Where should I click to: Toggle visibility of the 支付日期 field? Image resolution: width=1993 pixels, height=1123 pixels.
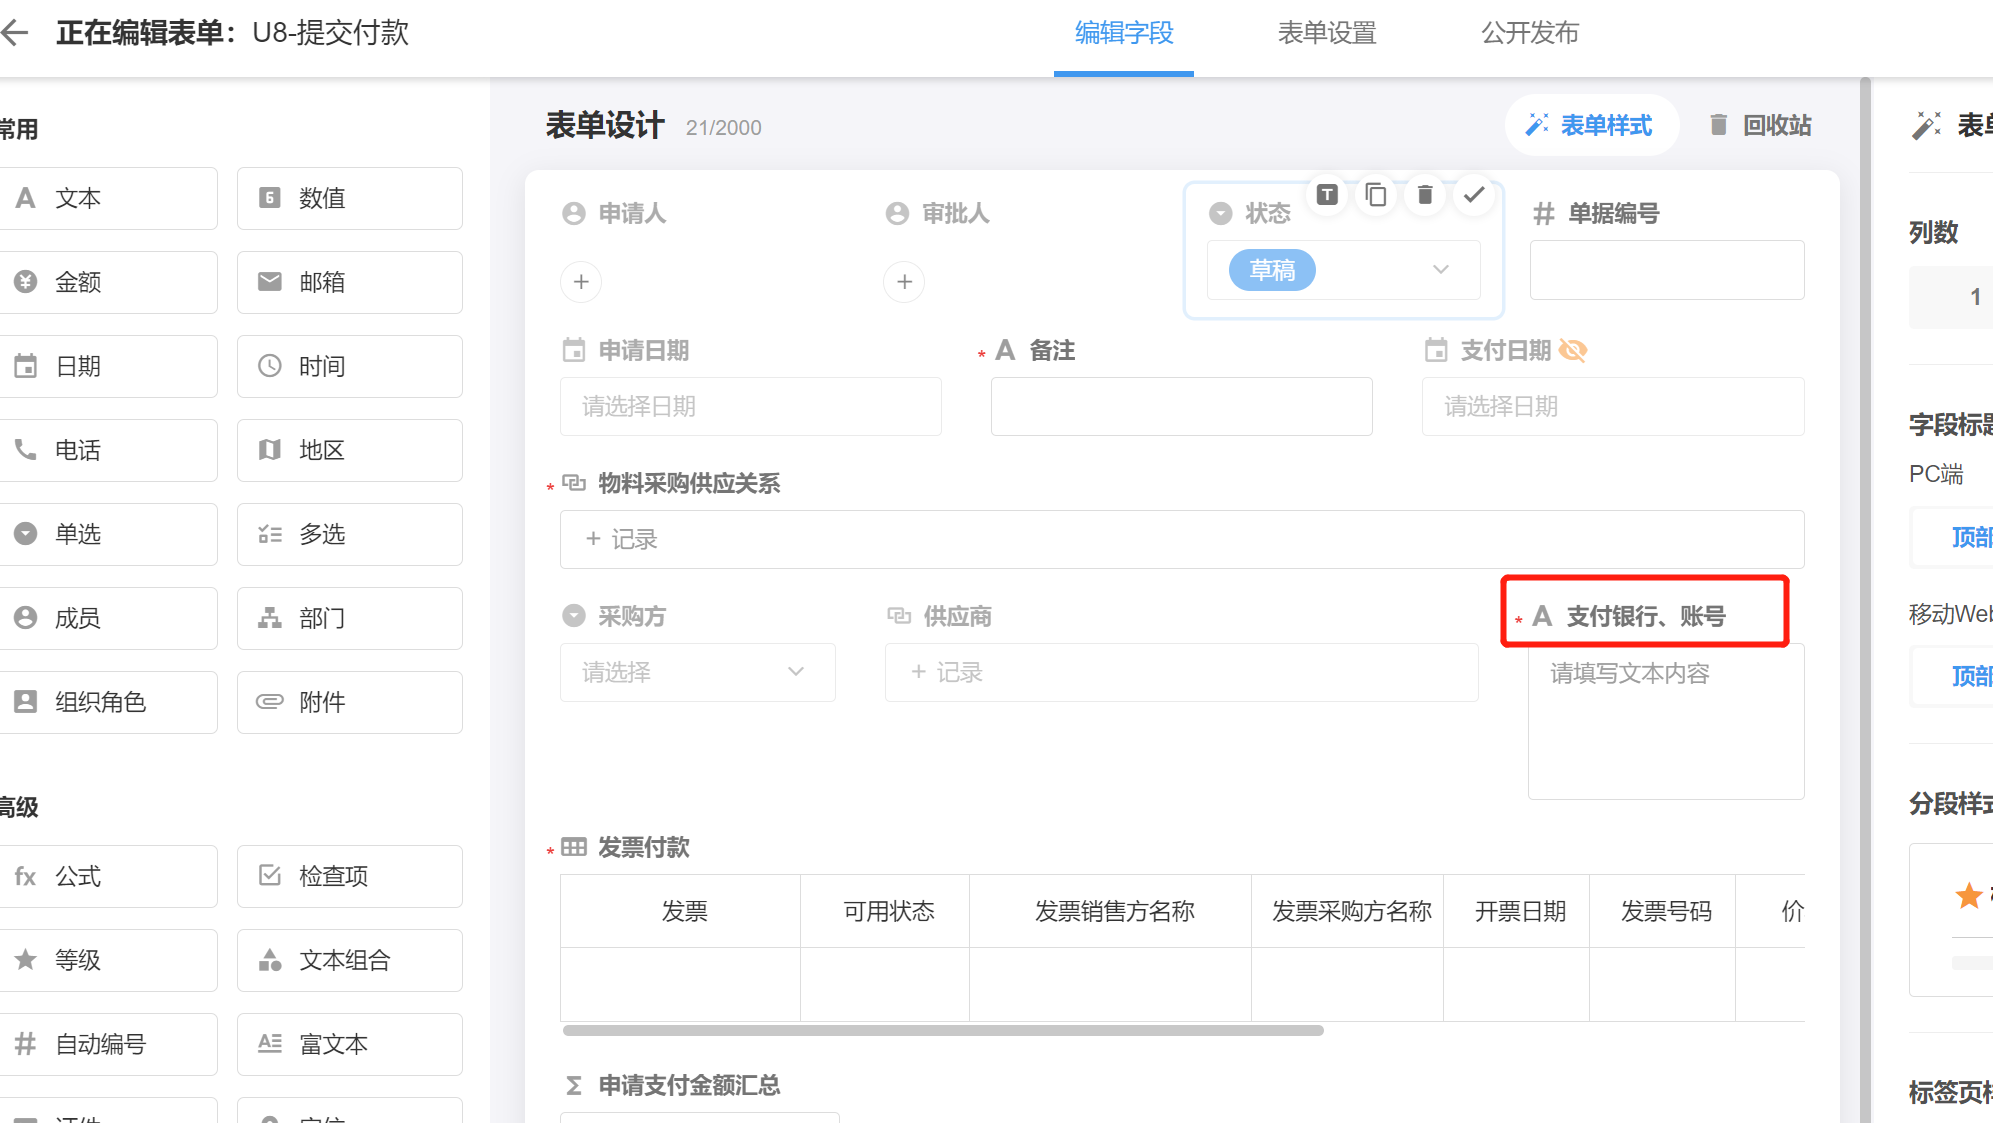click(1573, 350)
